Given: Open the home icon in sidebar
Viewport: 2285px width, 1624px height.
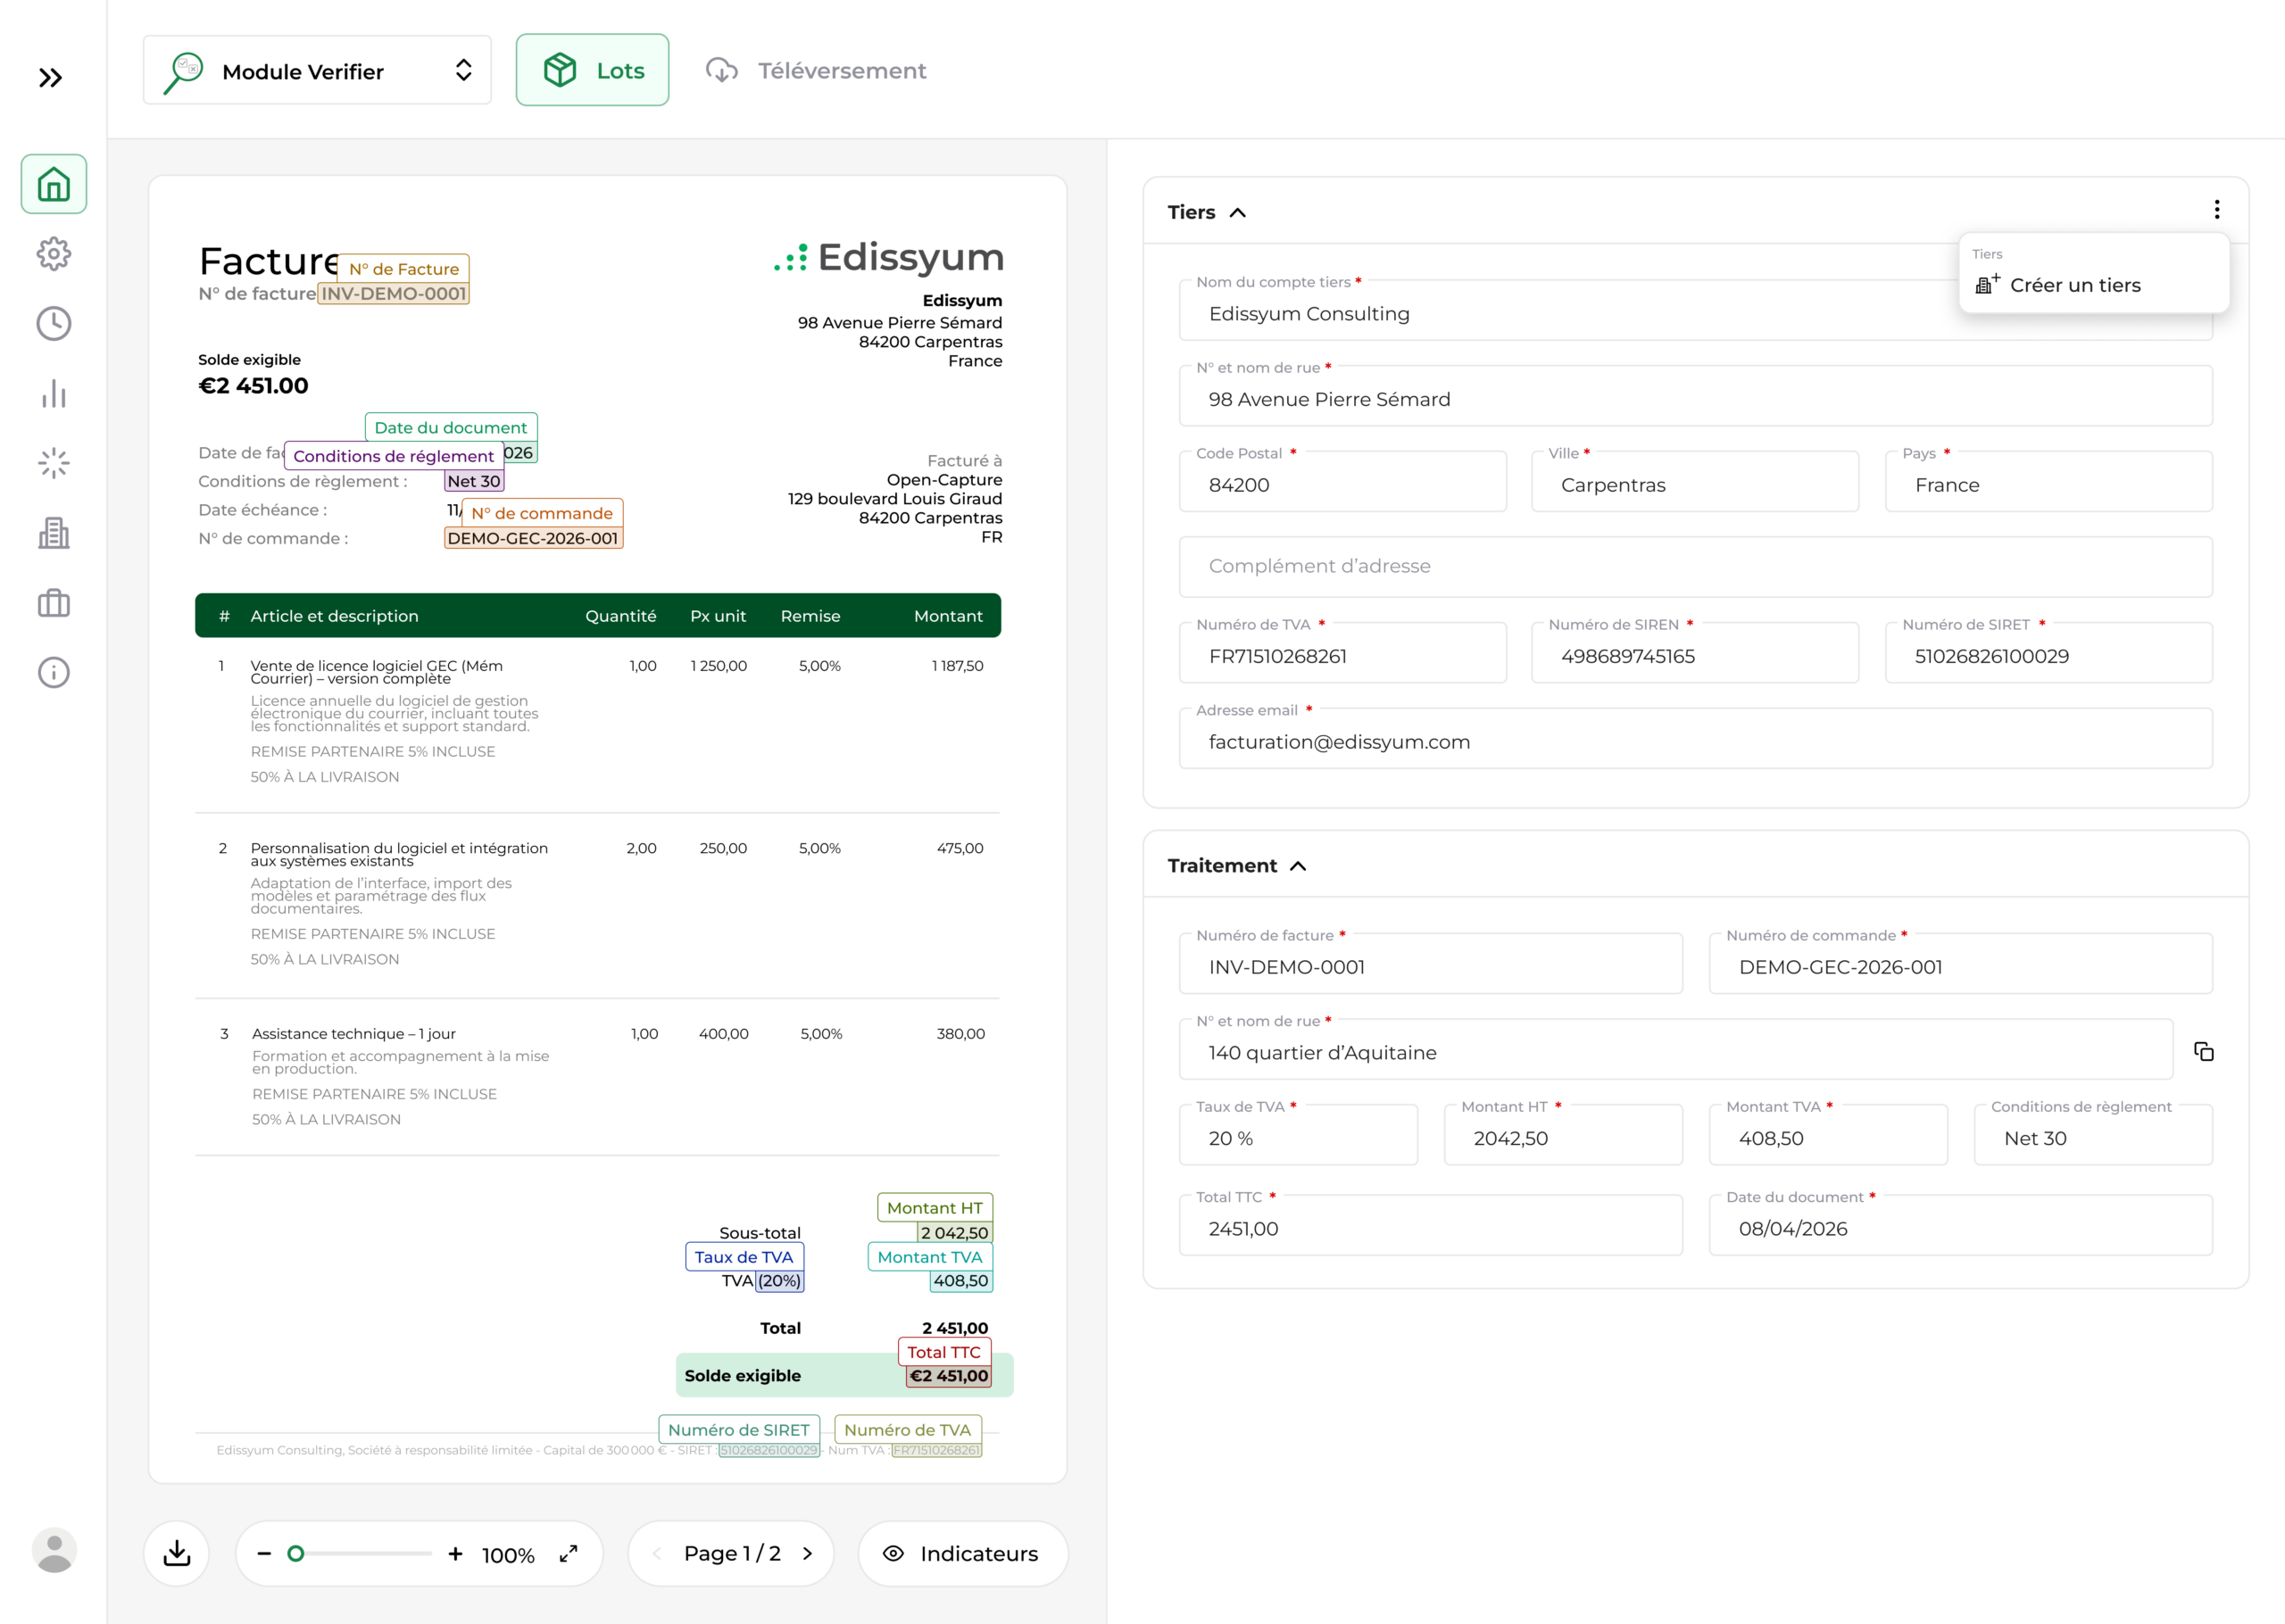Looking at the screenshot, I should click(x=54, y=184).
